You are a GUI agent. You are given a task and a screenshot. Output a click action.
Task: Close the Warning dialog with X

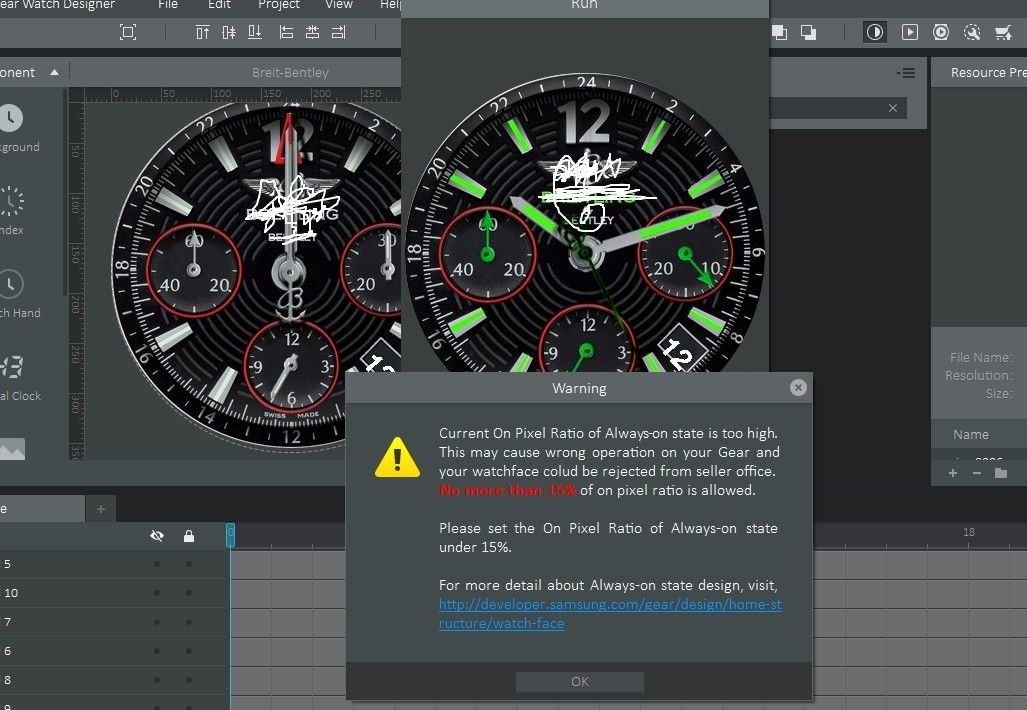click(798, 388)
